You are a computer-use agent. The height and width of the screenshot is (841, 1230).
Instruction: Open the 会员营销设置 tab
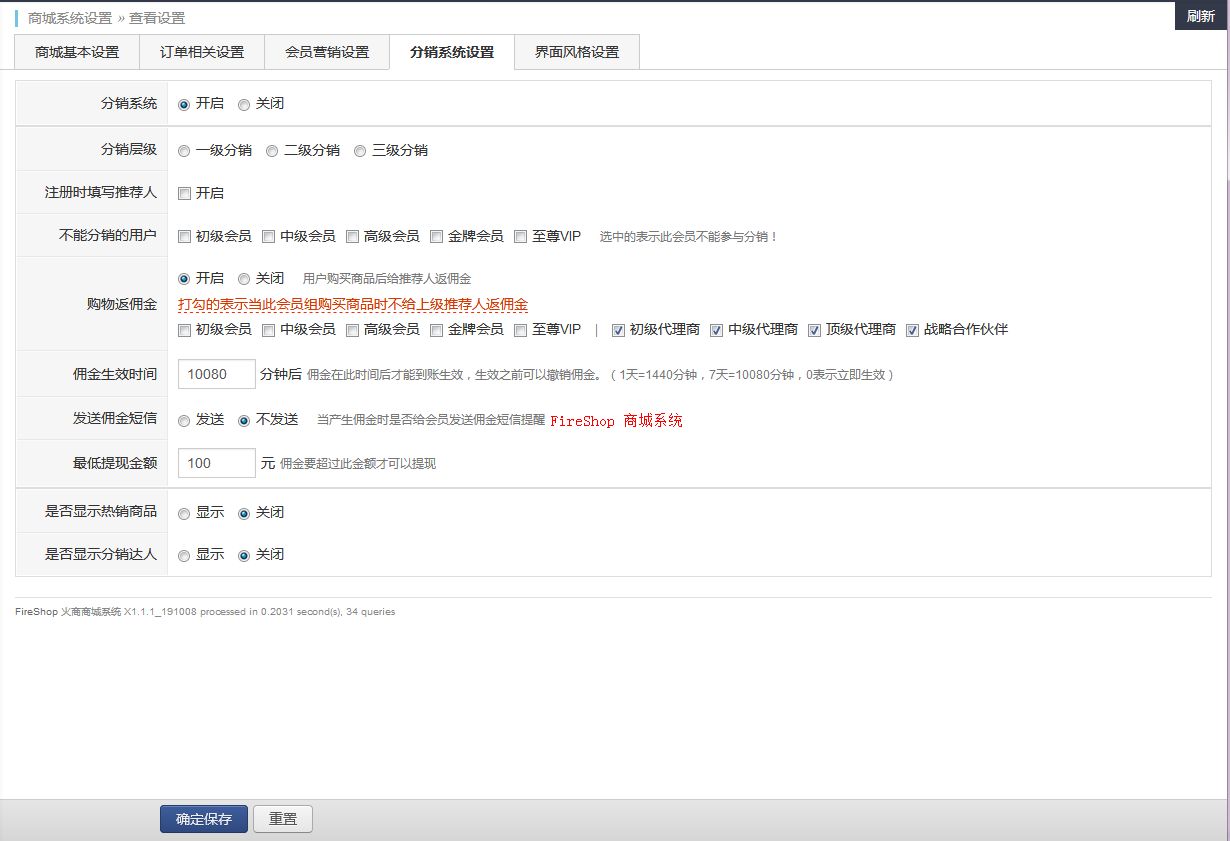pos(327,52)
